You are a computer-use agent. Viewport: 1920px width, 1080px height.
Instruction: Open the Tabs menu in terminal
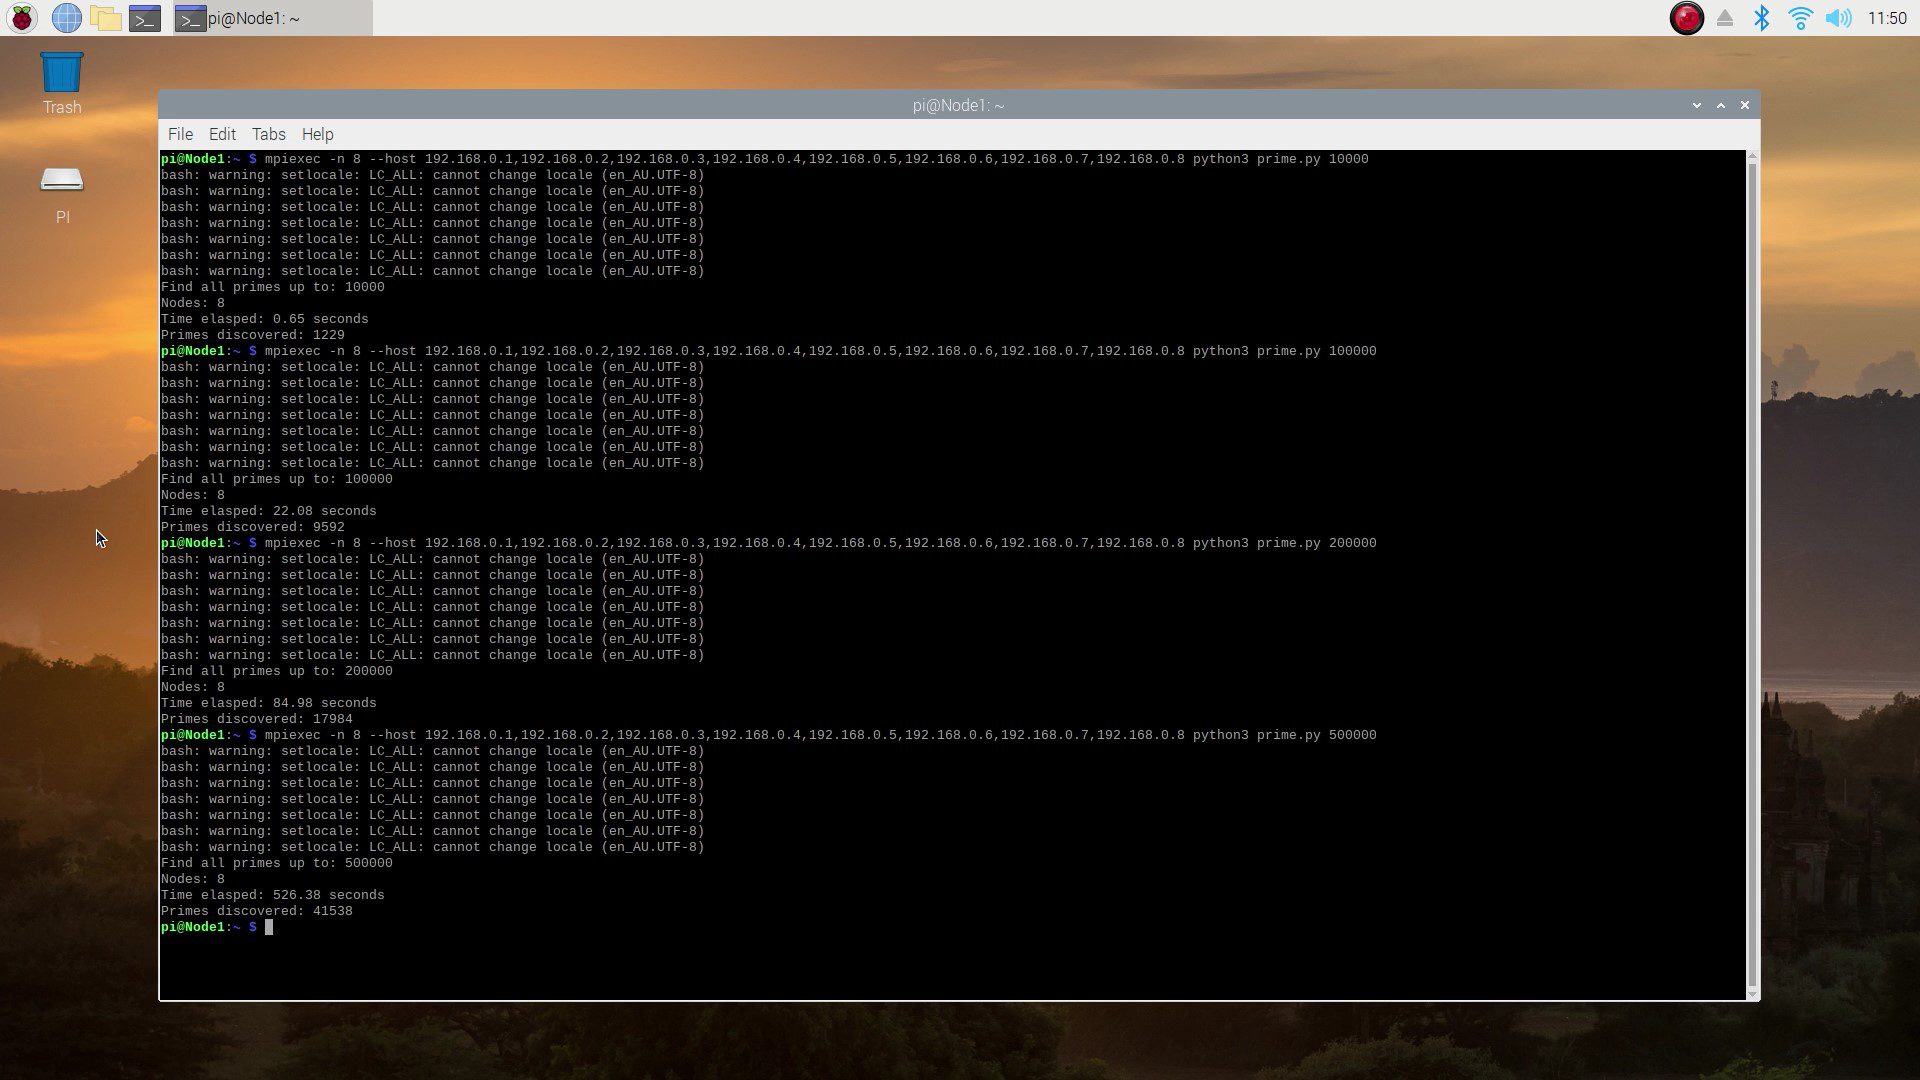[268, 134]
